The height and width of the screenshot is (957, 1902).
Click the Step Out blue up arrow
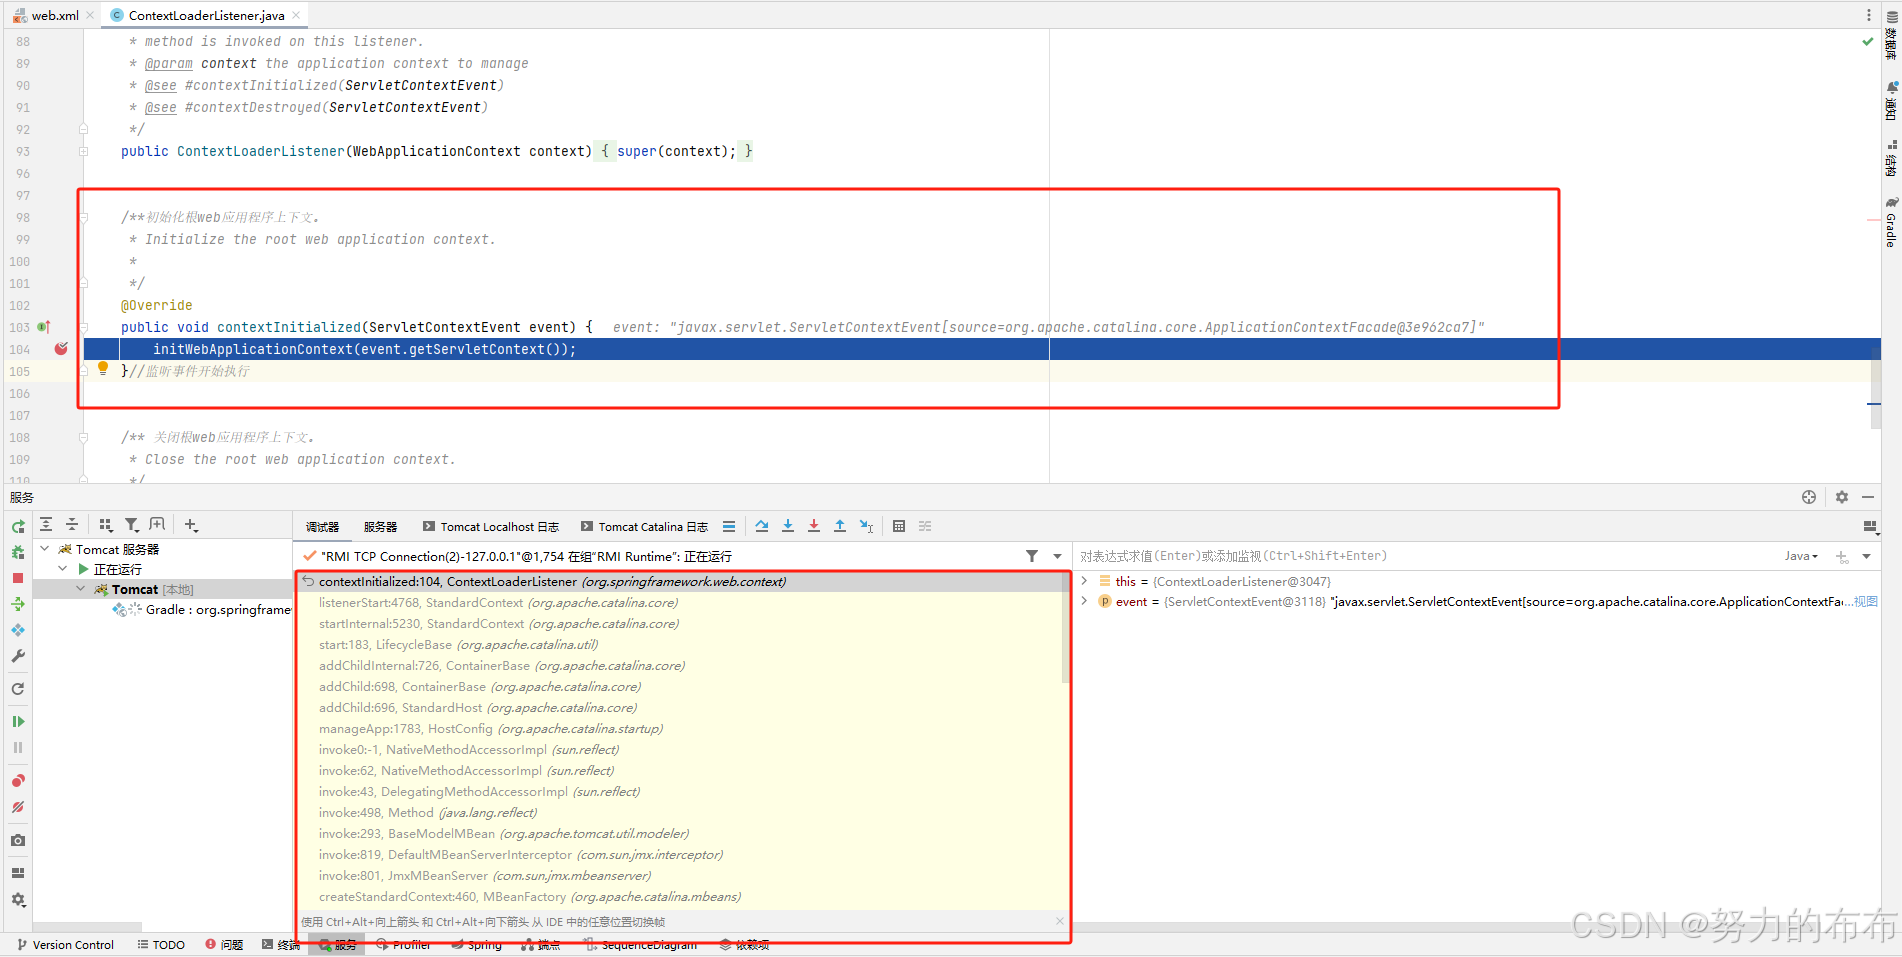pyautogui.click(x=840, y=526)
